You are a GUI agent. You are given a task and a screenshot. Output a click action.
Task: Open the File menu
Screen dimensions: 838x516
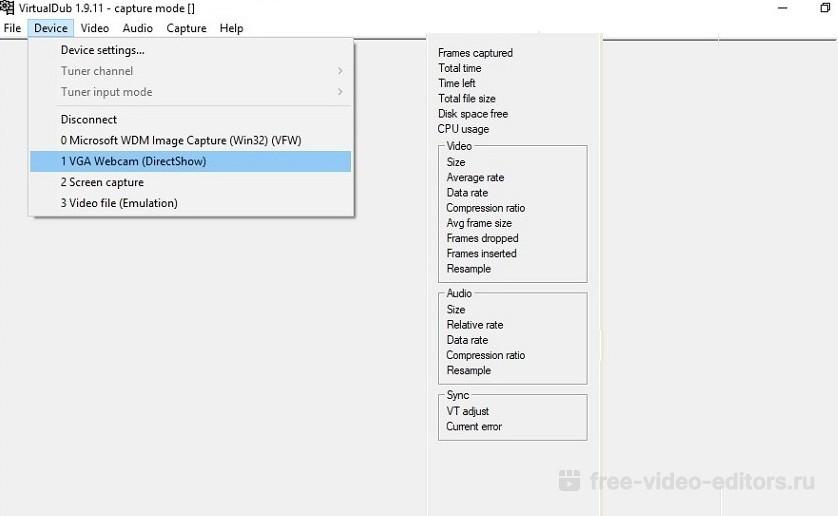point(12,28)
